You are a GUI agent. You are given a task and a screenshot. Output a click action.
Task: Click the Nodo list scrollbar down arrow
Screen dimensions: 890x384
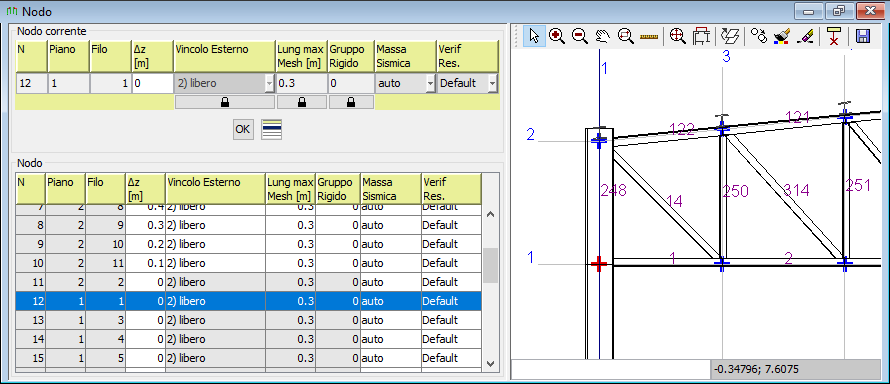(491, 364)
